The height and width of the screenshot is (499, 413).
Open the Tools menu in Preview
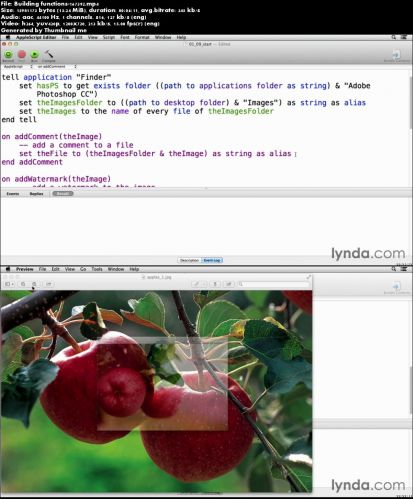coord(97,269)
